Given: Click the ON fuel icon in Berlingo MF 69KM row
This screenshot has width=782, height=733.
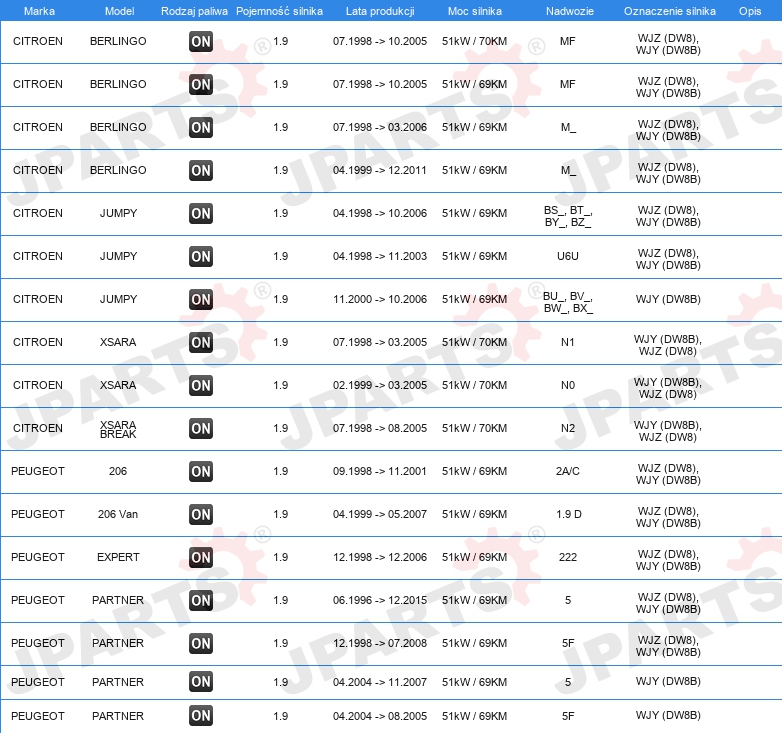Looking at the screenshot, I should coord(201,84).
